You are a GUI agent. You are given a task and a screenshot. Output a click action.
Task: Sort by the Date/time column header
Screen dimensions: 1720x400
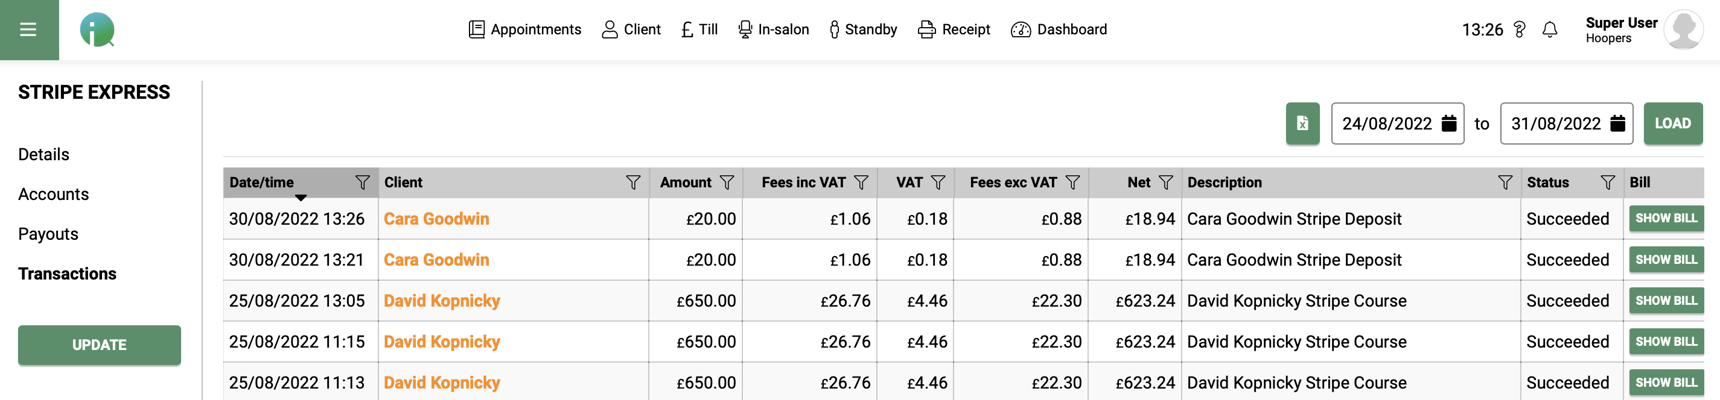coord(262,183)
